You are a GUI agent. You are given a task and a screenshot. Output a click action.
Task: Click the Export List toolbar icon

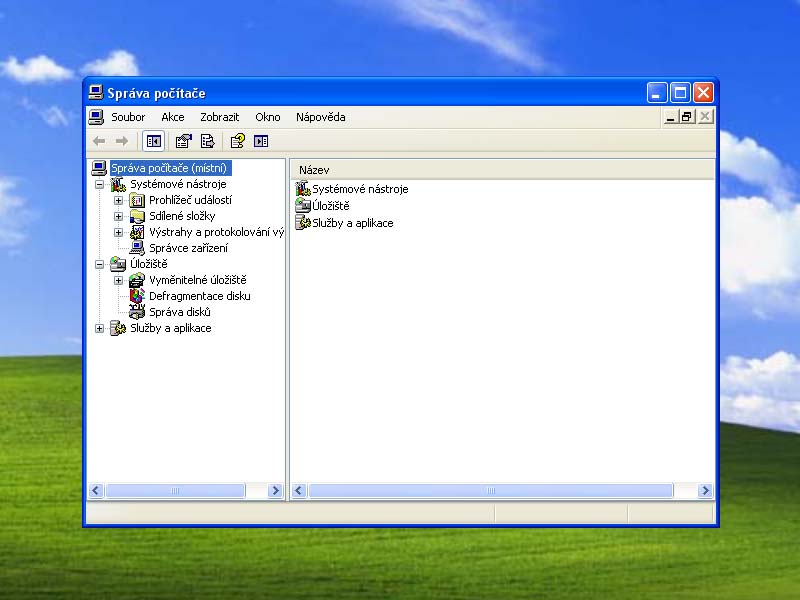pos(208,141)
